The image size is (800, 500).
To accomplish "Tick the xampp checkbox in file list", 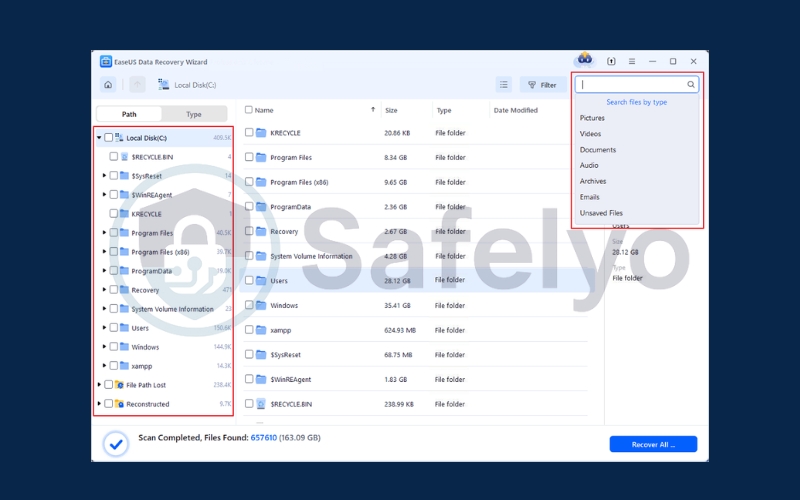I will click(248, 330).
